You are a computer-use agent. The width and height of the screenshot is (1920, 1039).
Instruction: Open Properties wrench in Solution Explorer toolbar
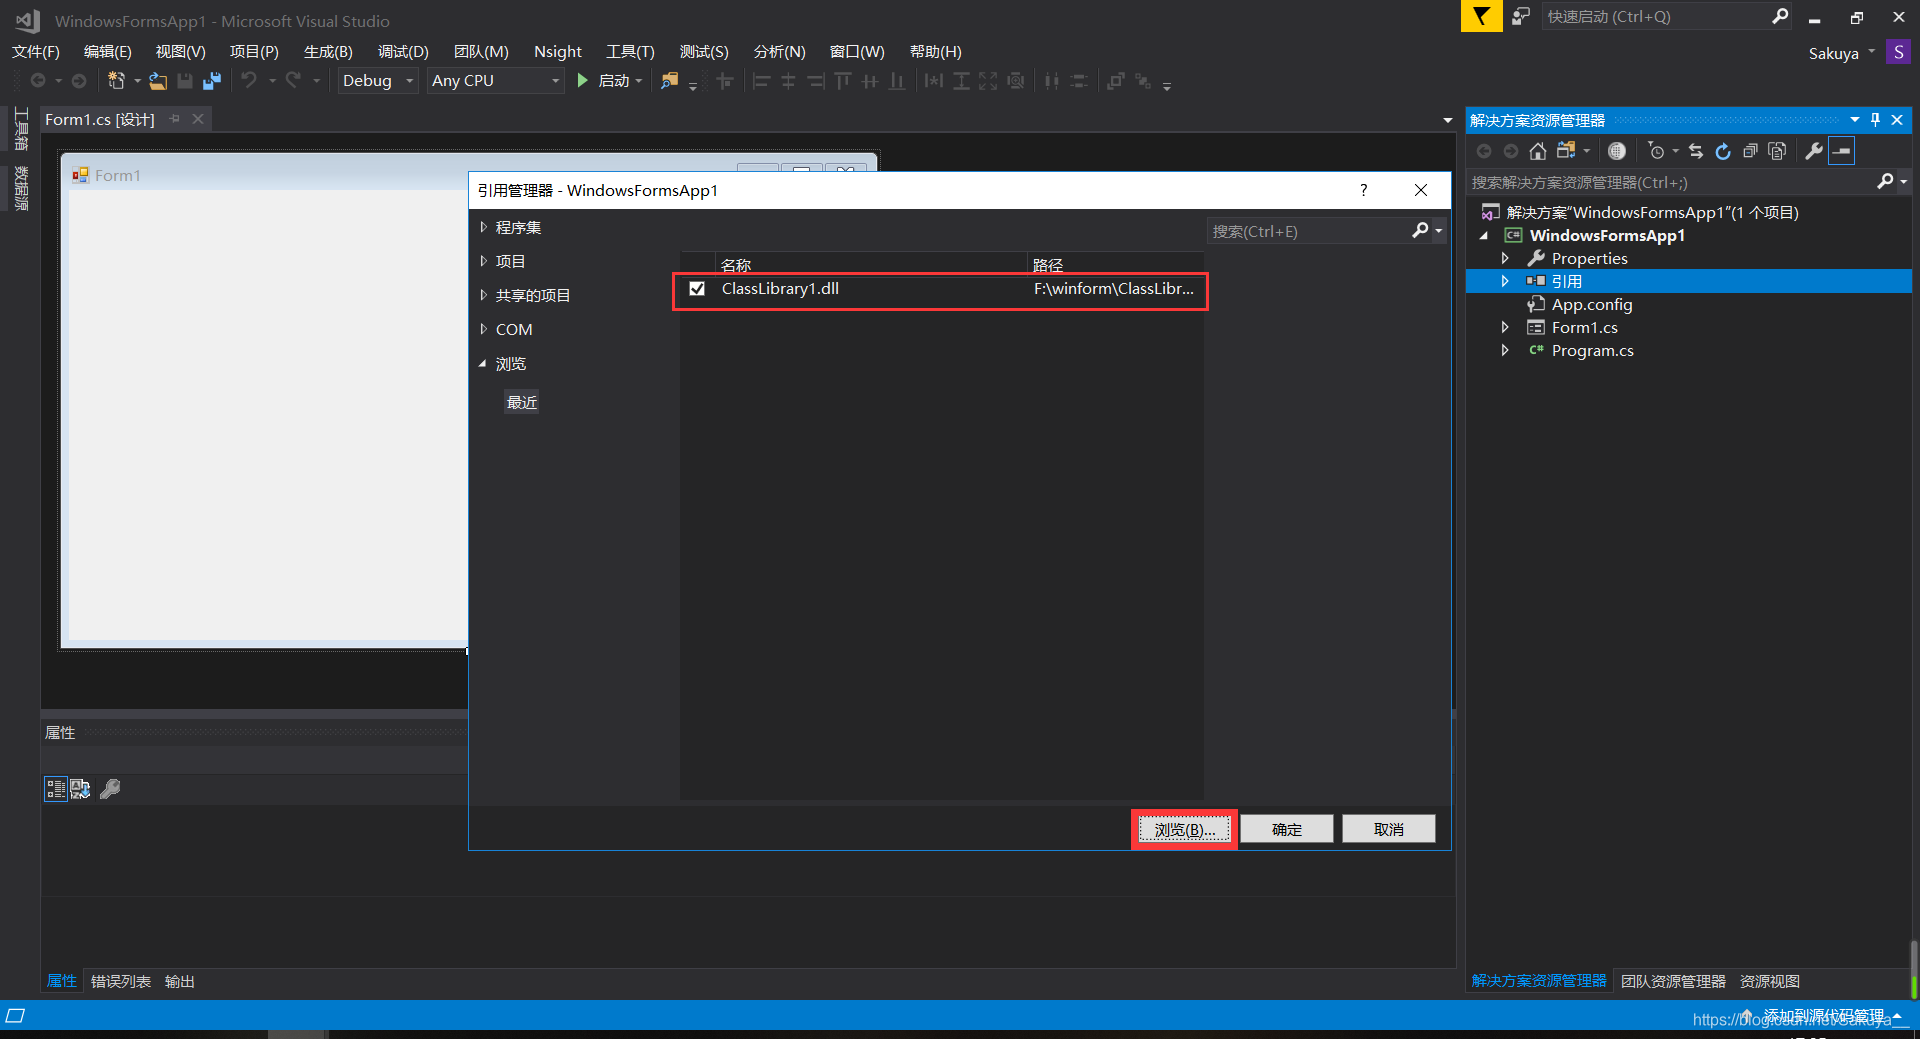point(1814,151)
